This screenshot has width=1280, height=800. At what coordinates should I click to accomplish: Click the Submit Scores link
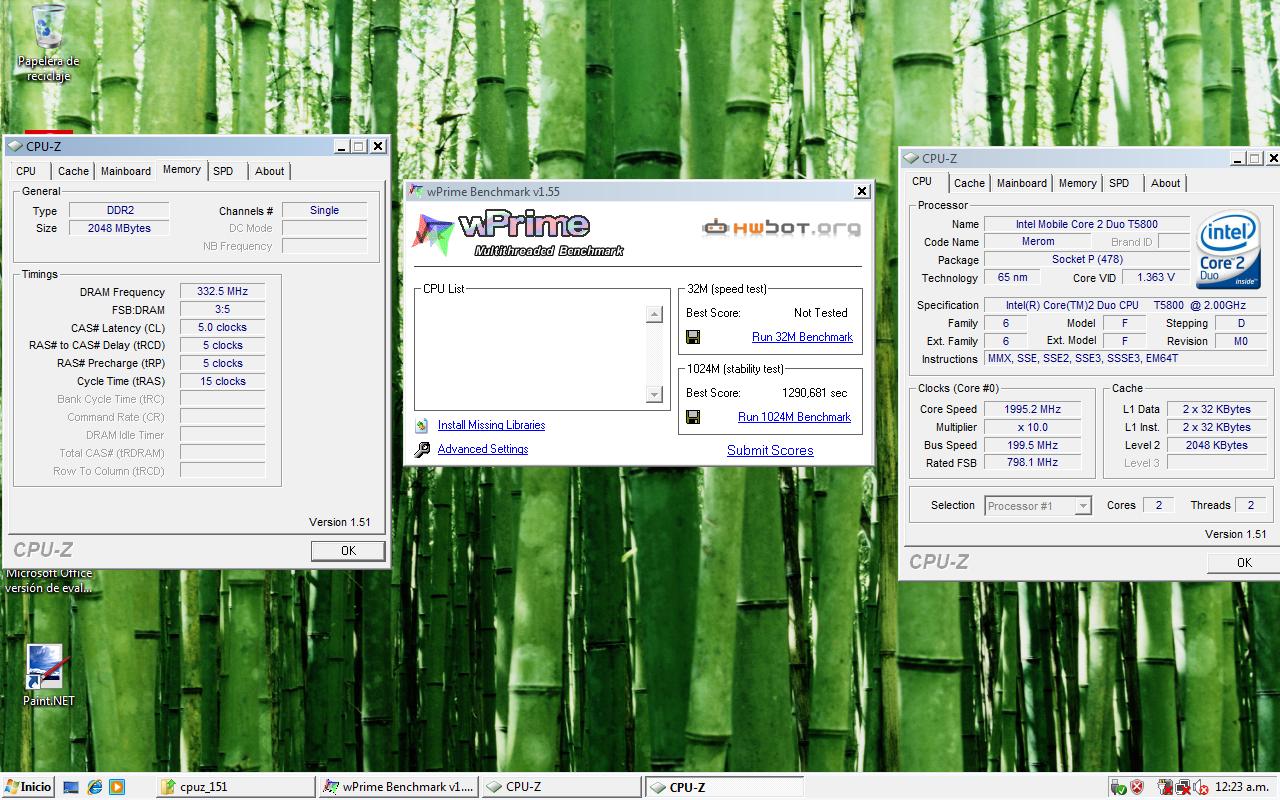click(x=770, y=450)
